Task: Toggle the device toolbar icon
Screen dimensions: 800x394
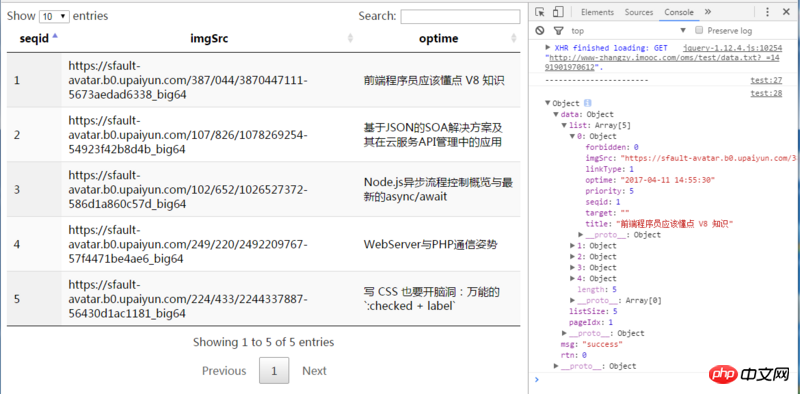Action: (558, 12)
